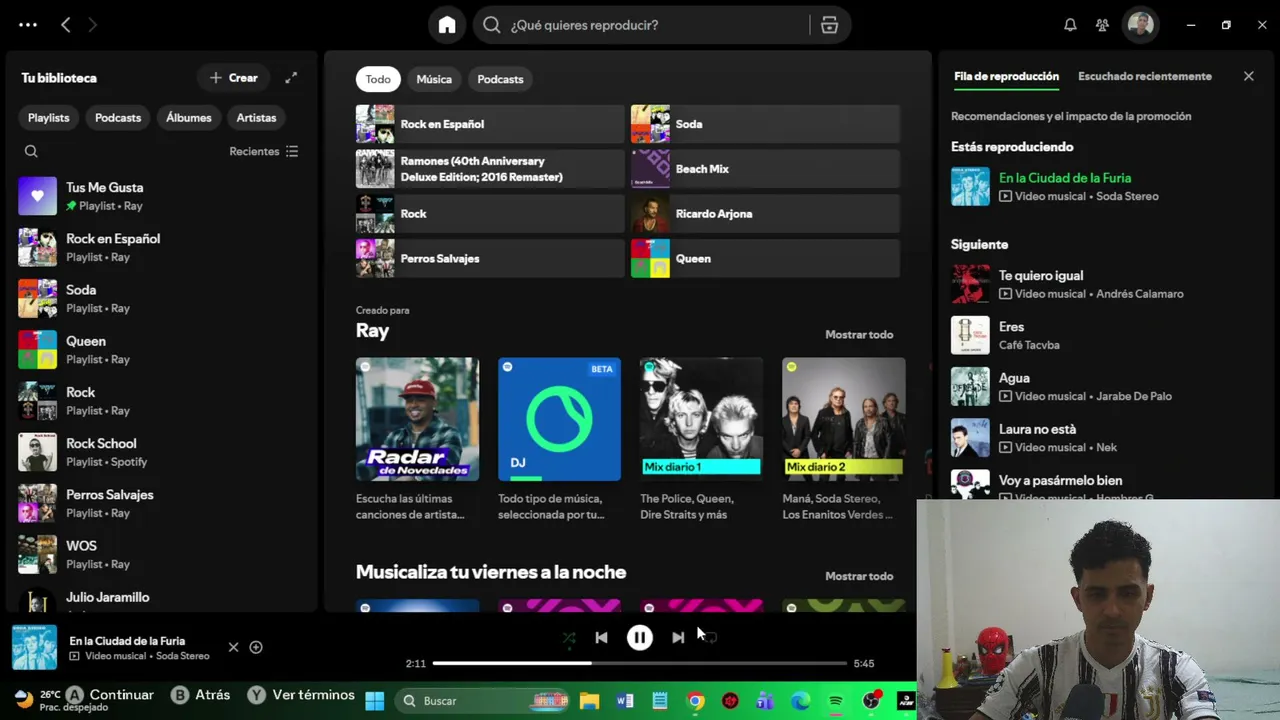1280x720 pixels.
Task: Filter library by Álbumes
Action: 189,118
